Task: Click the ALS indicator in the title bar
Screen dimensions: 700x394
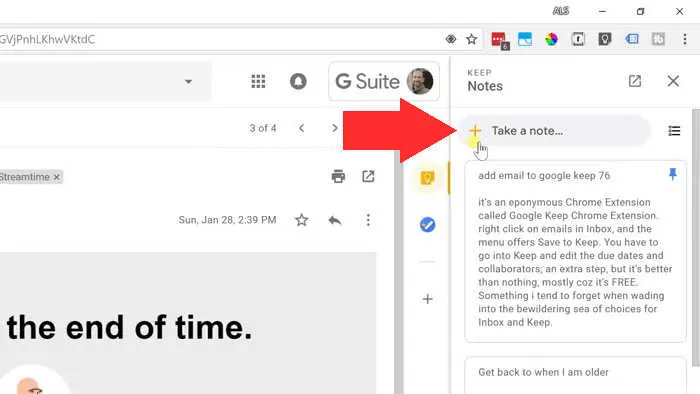Action: pyautogui.click(x=561, y=11)
